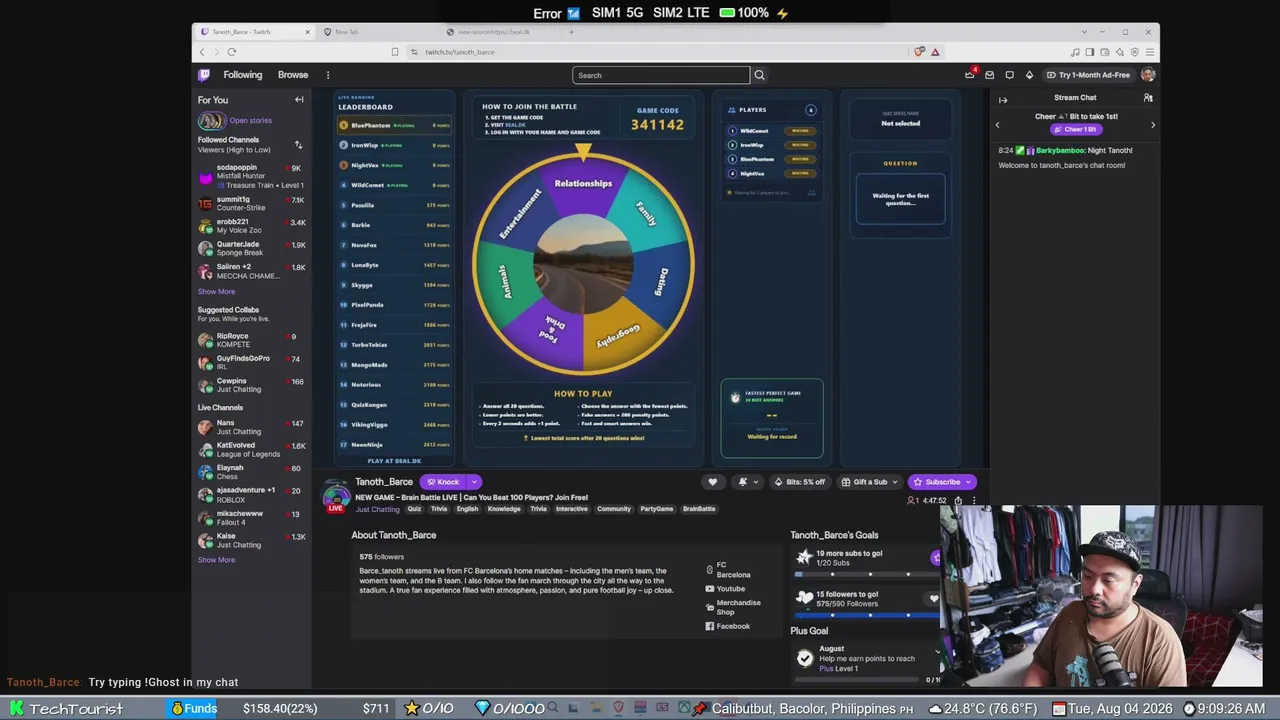
Task: Open the notification bell options
Action: coord(747,482)
